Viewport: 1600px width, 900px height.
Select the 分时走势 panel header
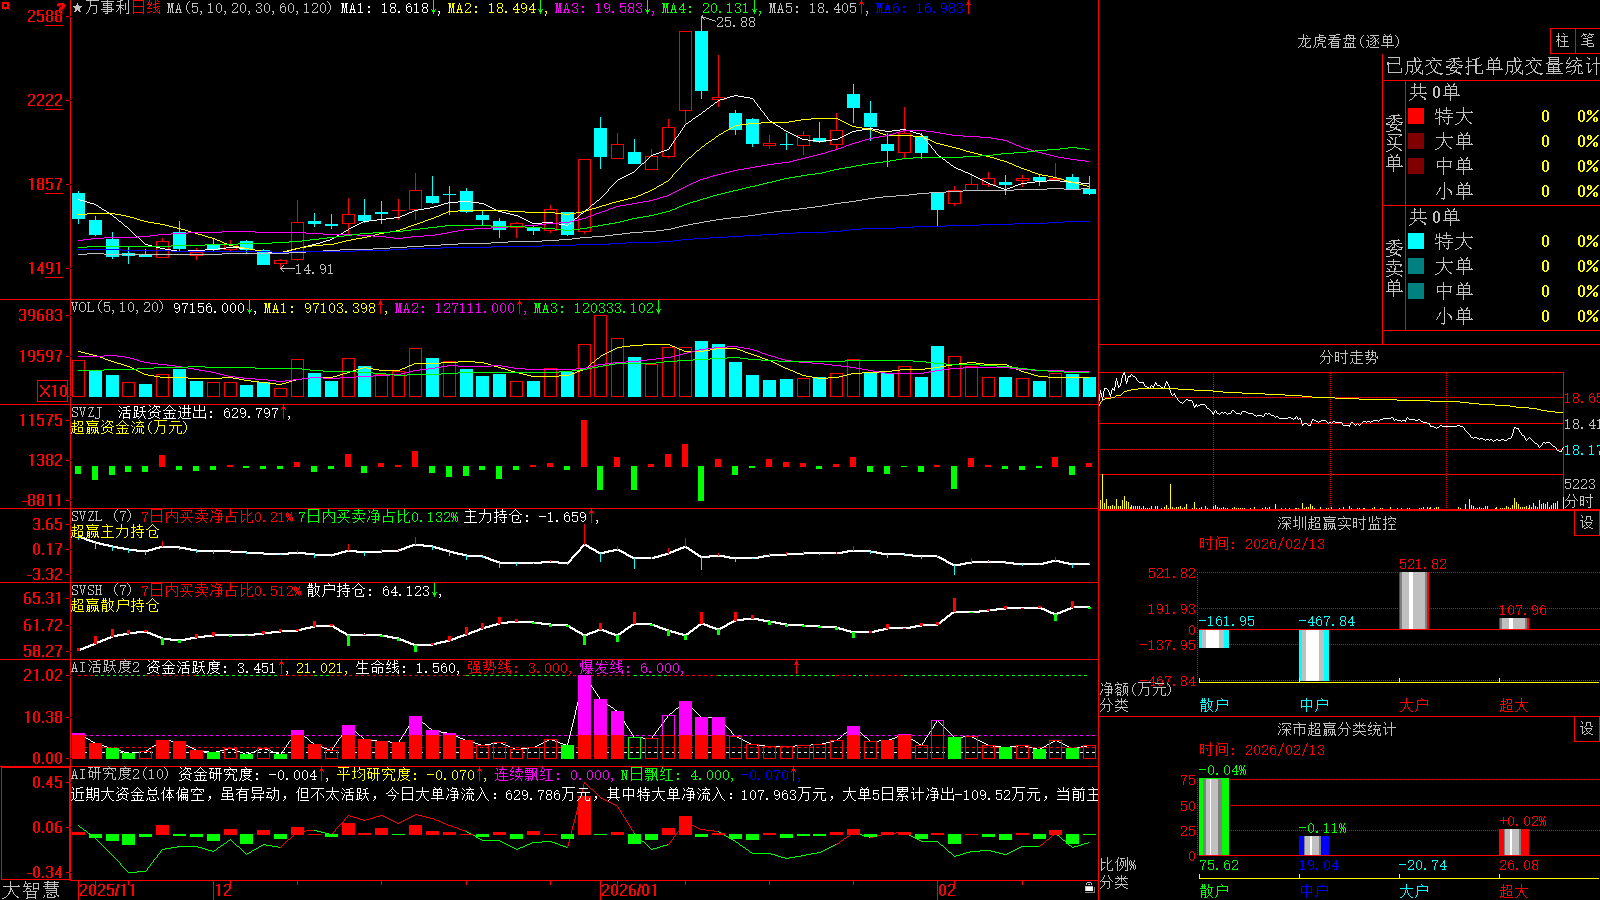(1348, 357)
